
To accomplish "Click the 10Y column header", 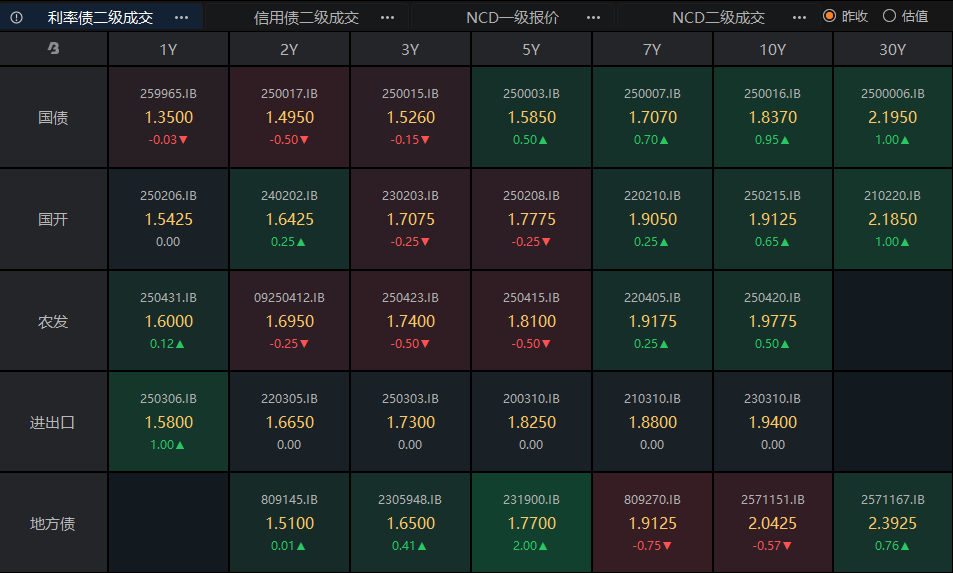I will click(772, 50).
